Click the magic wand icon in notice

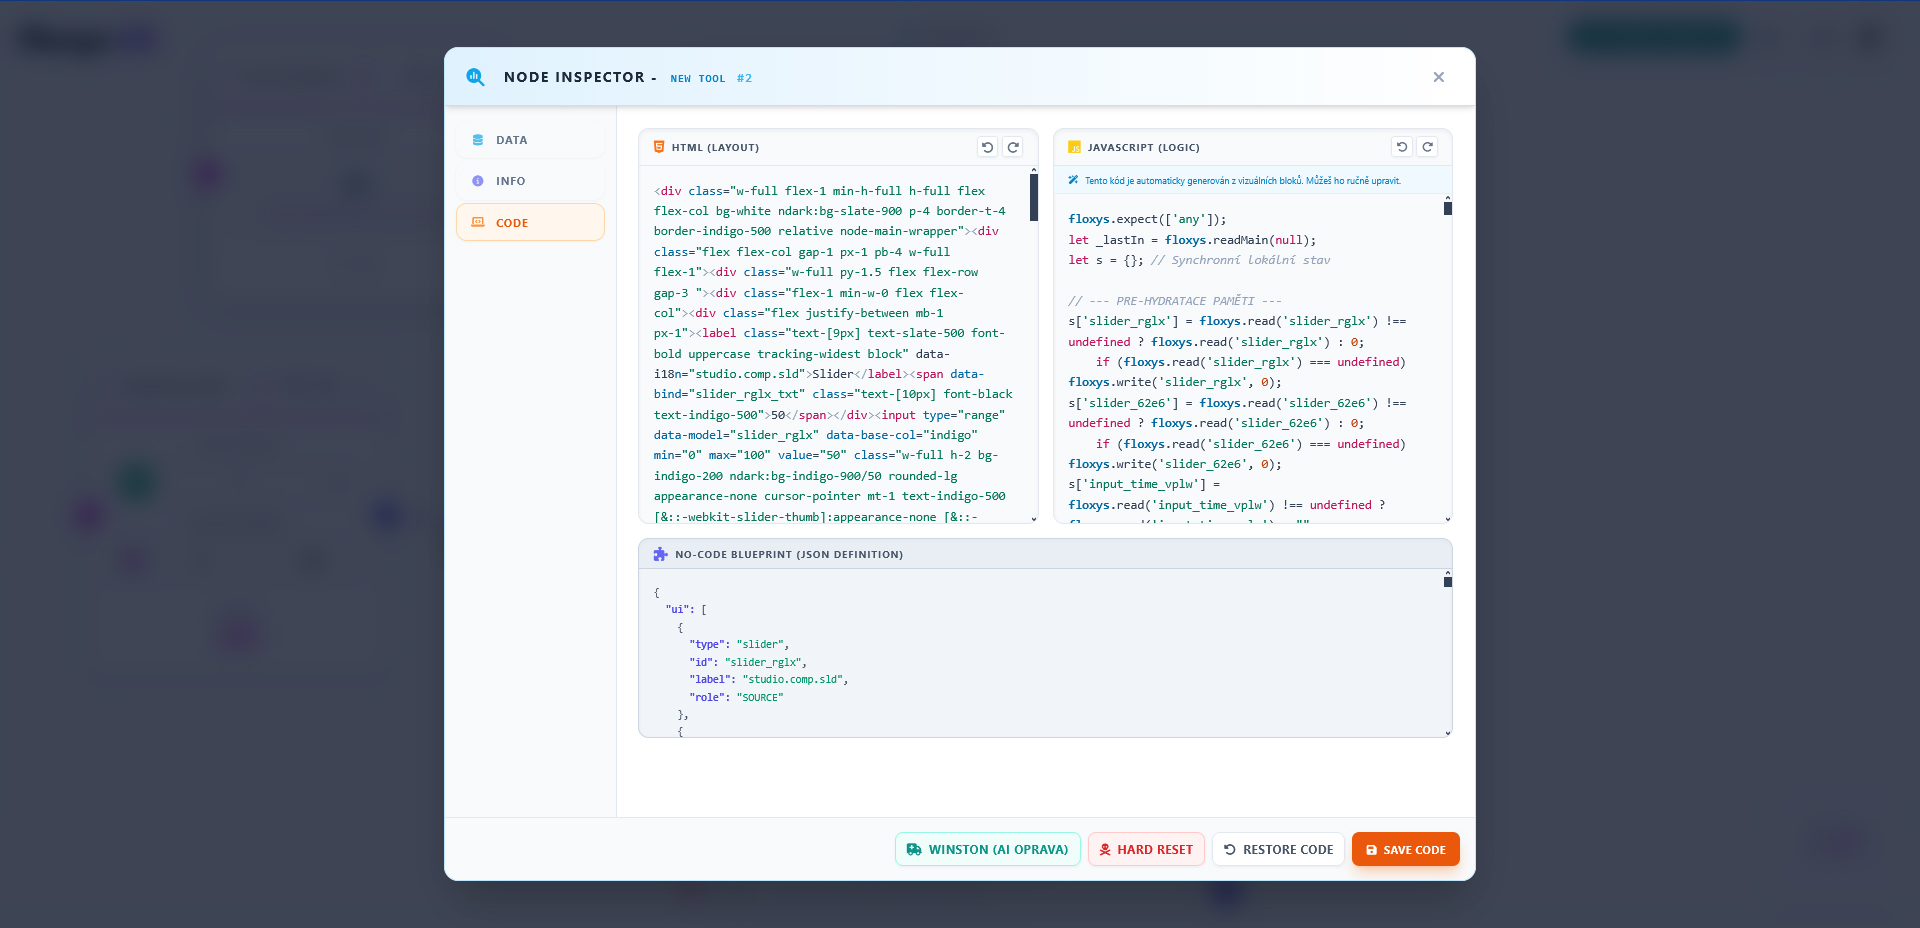[x=1073, y=181]
